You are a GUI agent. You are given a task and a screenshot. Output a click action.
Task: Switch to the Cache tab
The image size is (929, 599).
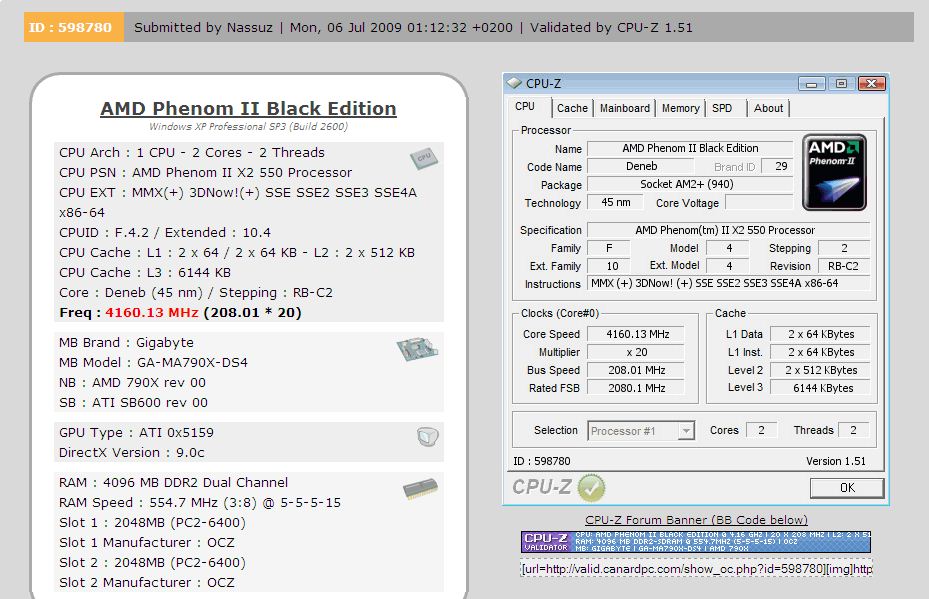(x=572, y=108)
